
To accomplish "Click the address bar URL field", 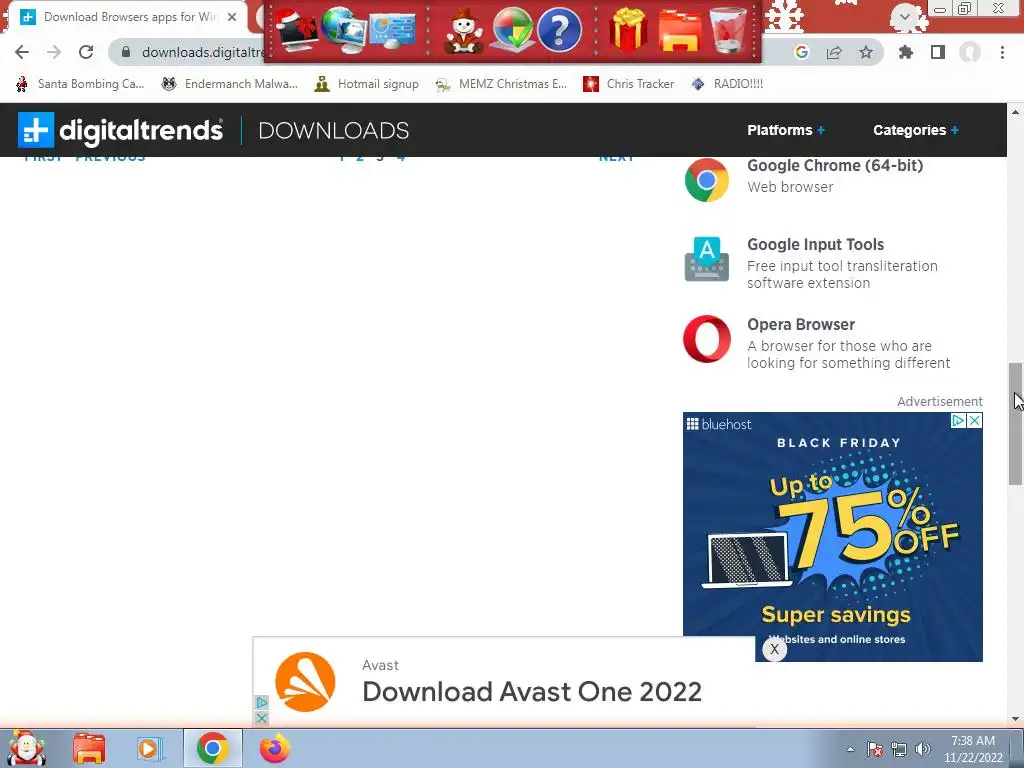I will [202, 52].
